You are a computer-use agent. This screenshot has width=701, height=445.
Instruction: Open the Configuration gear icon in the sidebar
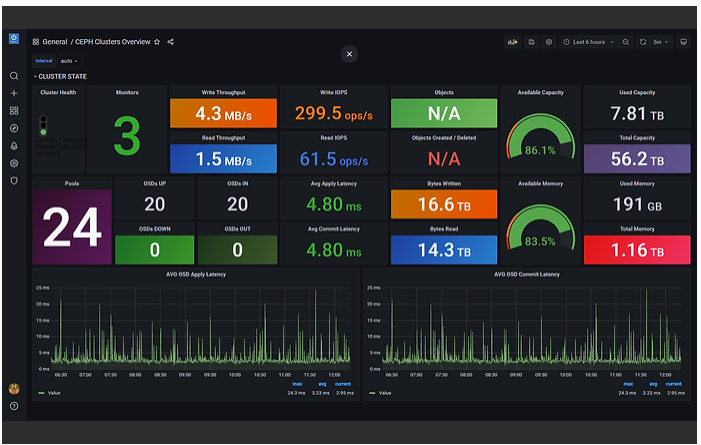[x=14, y=163]
